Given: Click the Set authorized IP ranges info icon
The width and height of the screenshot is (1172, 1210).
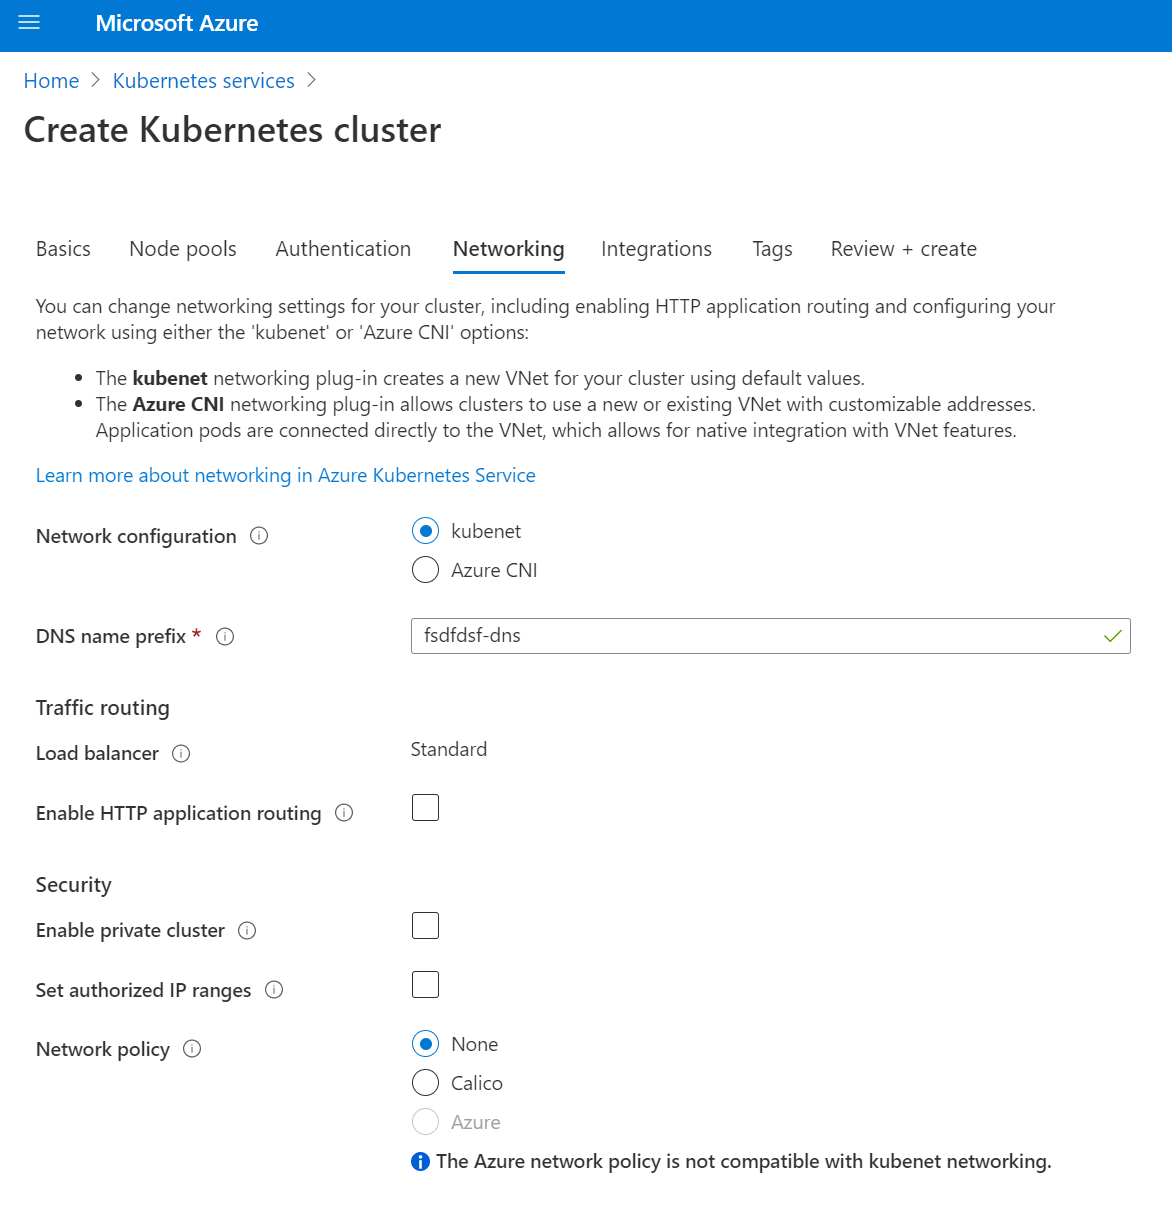Looking at the screenshot, I should [274, 990].
